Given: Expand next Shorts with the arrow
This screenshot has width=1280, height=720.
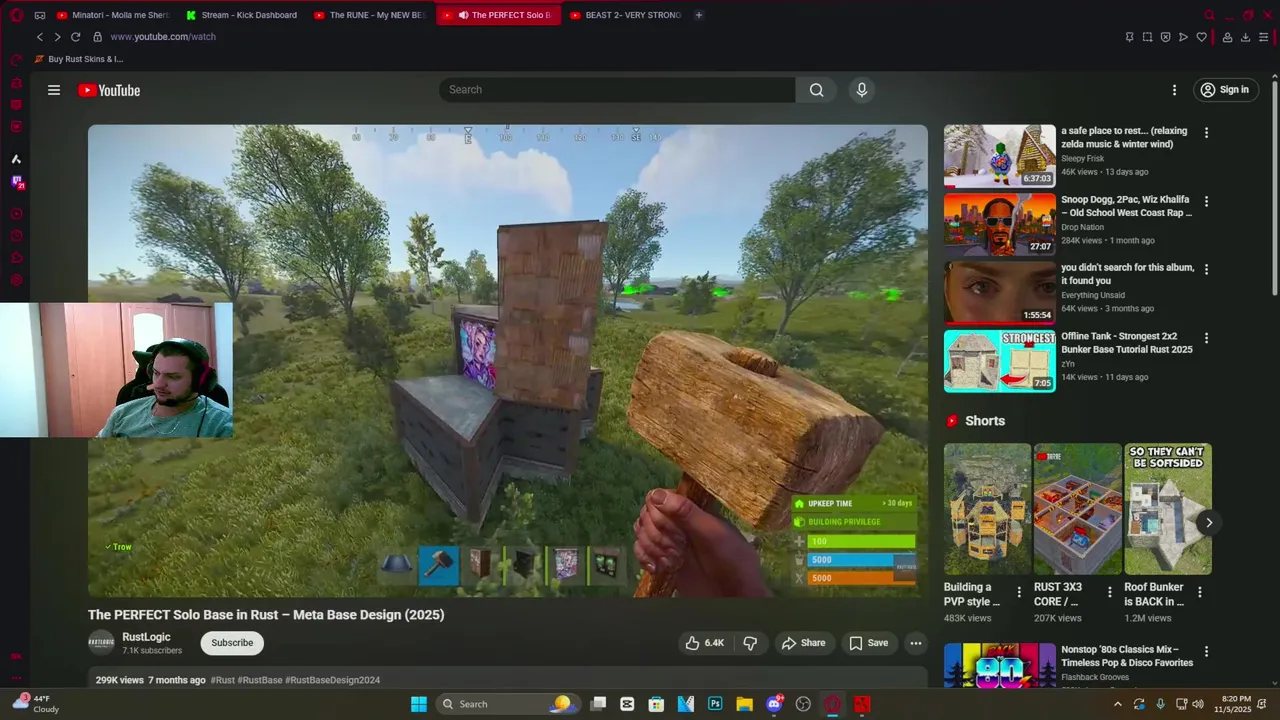Looking at the screenshot, I should tap(1208, 522).
